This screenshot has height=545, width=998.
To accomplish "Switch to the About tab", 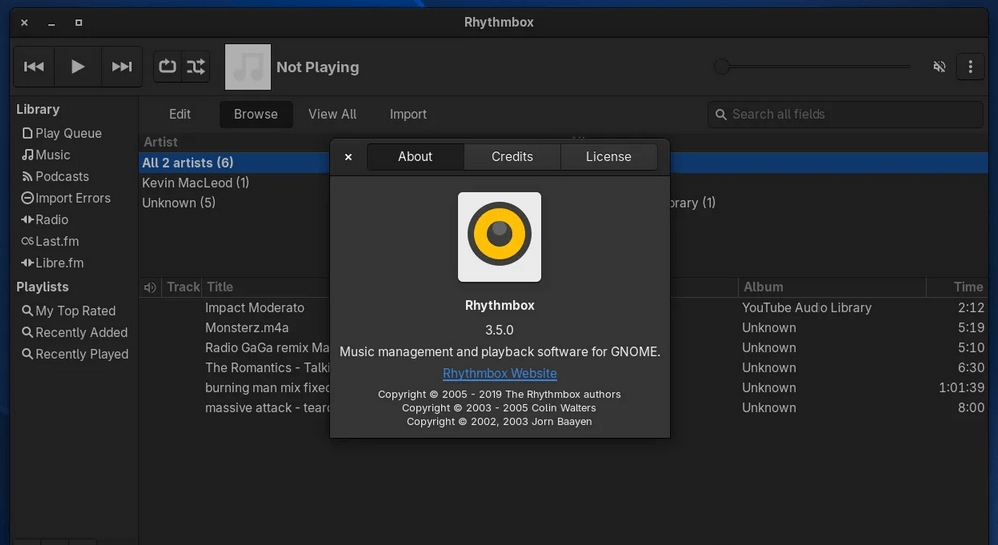I will 415,157.
